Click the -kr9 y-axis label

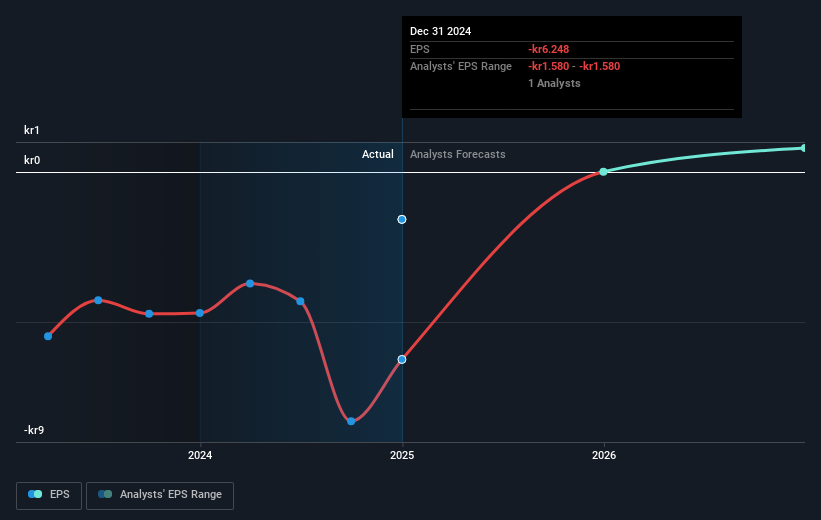tap(34, 430)
